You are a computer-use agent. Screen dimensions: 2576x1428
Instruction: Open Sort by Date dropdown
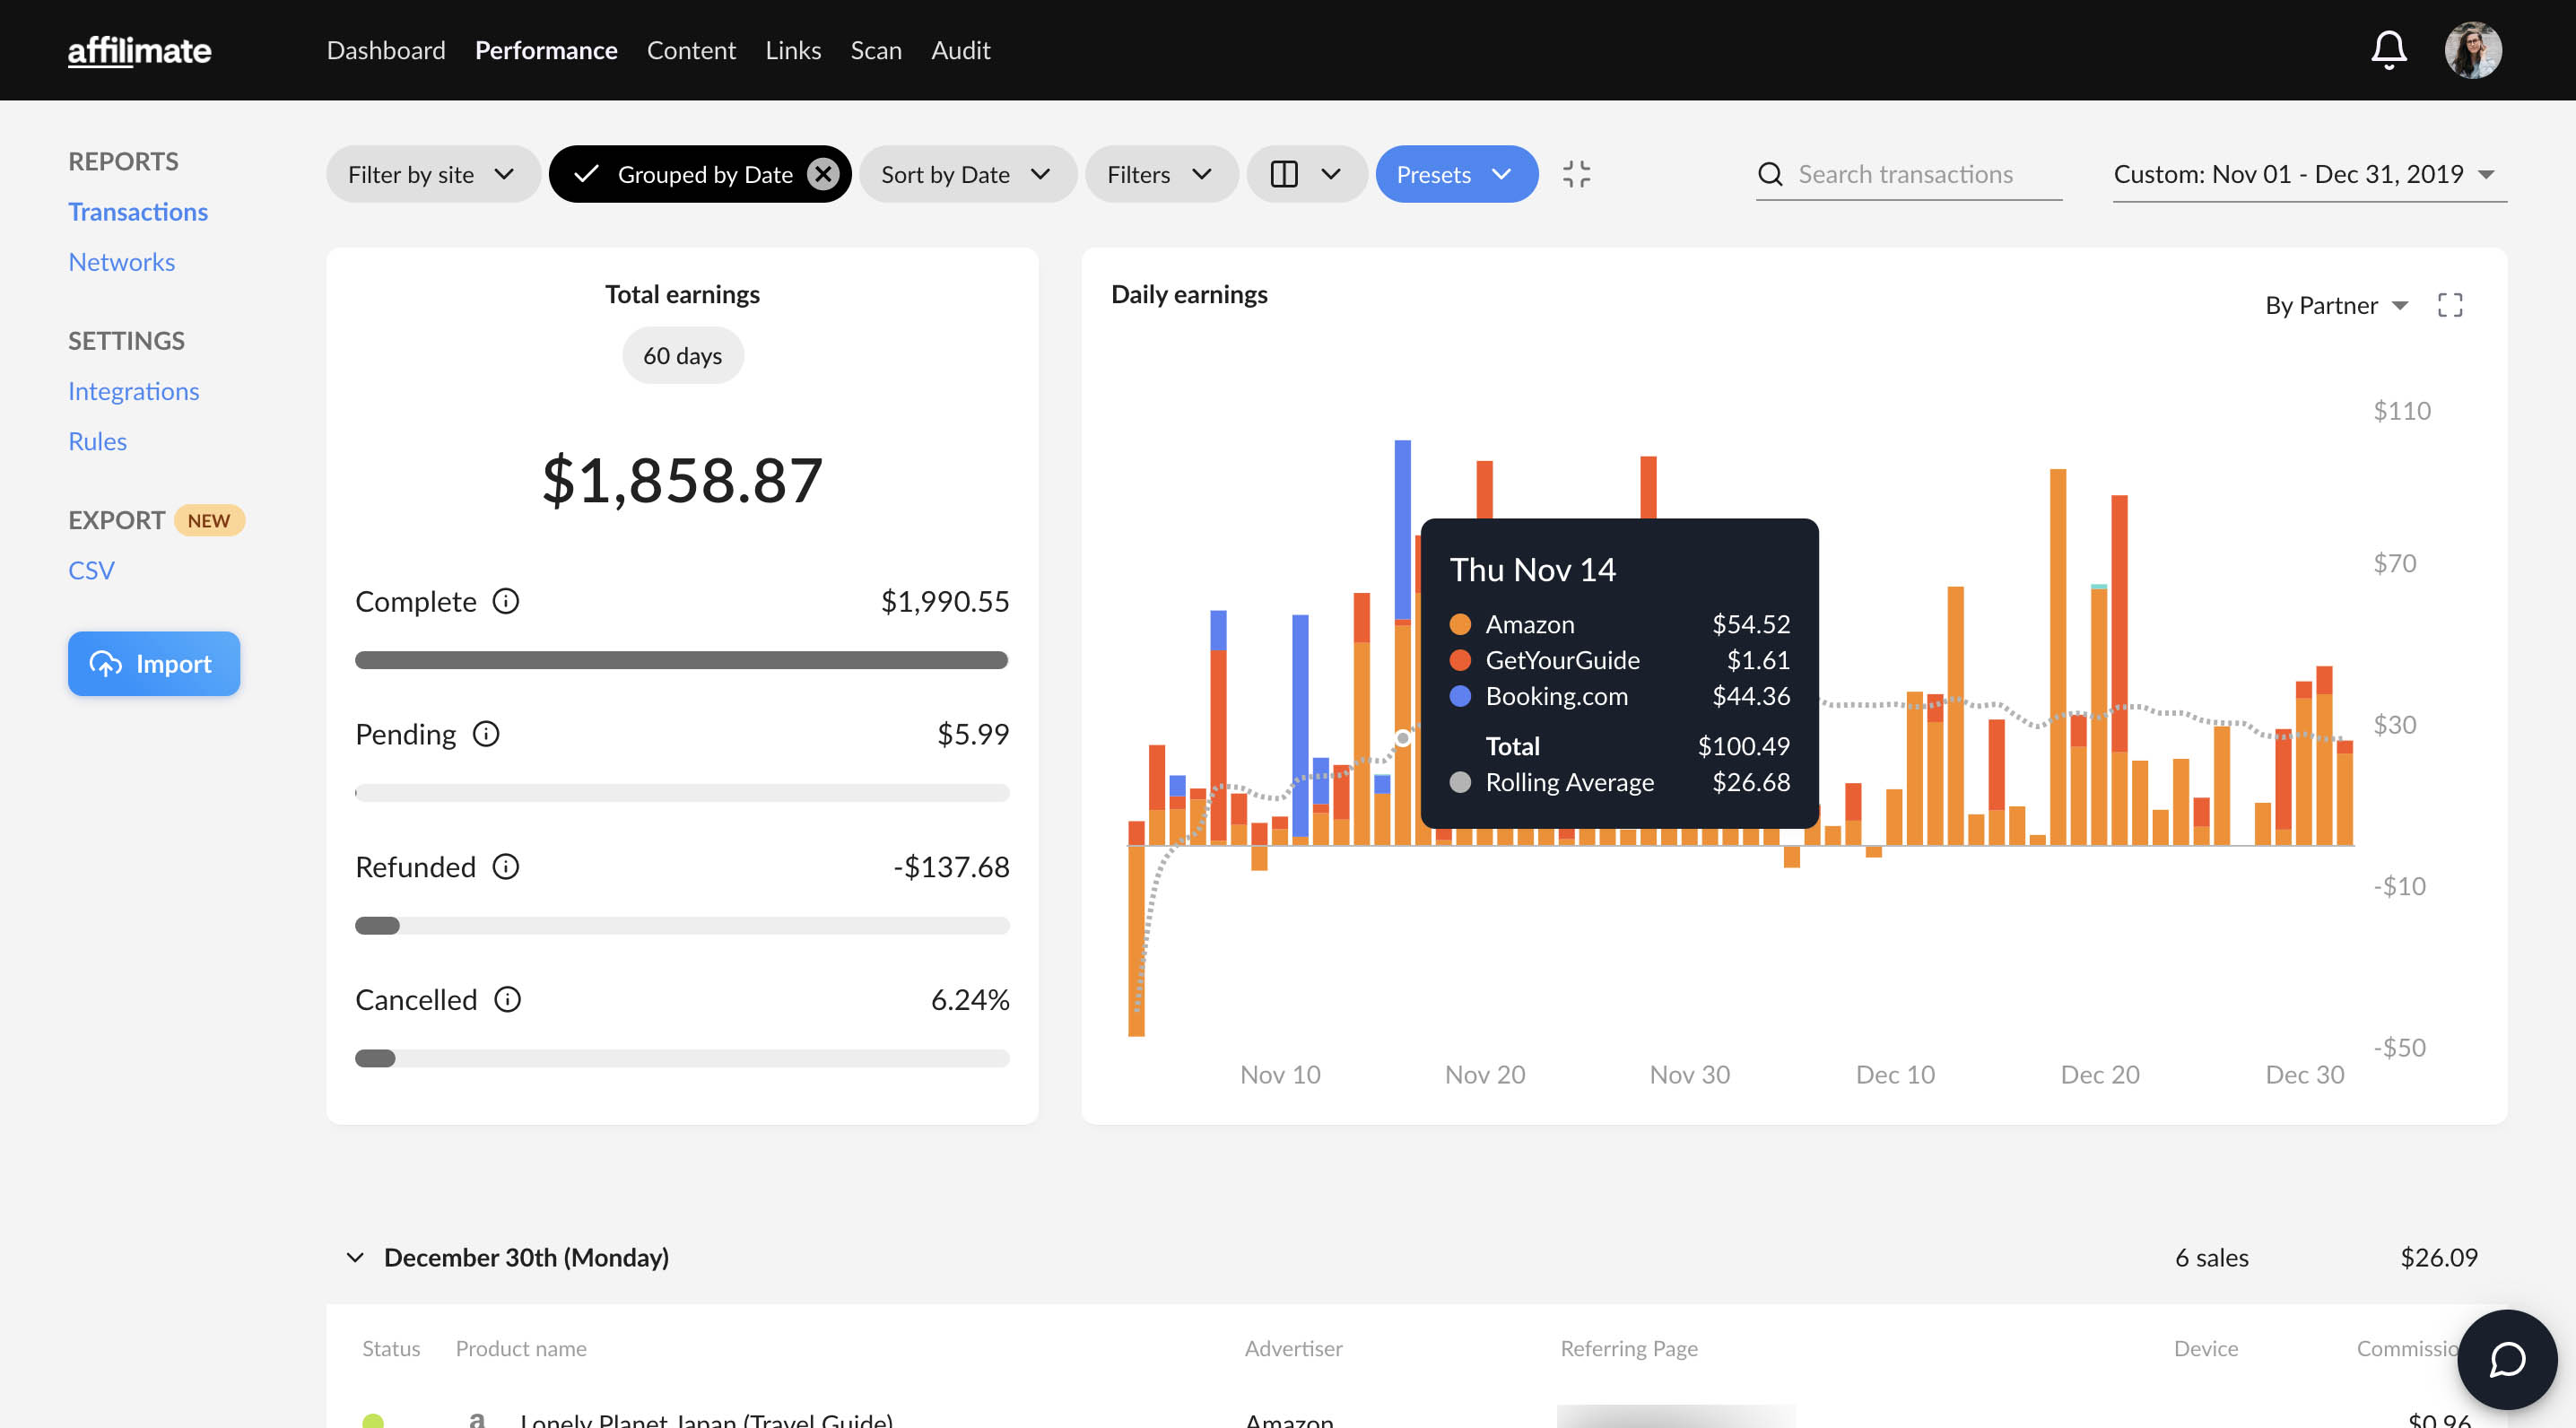[x=967, y=174]
